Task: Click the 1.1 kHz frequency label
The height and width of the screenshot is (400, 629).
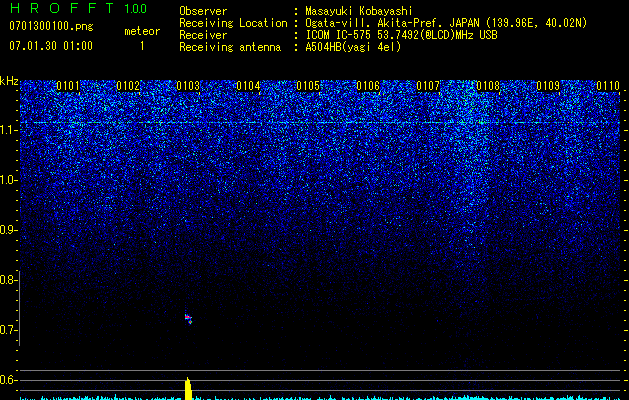Action: [9, 130]
